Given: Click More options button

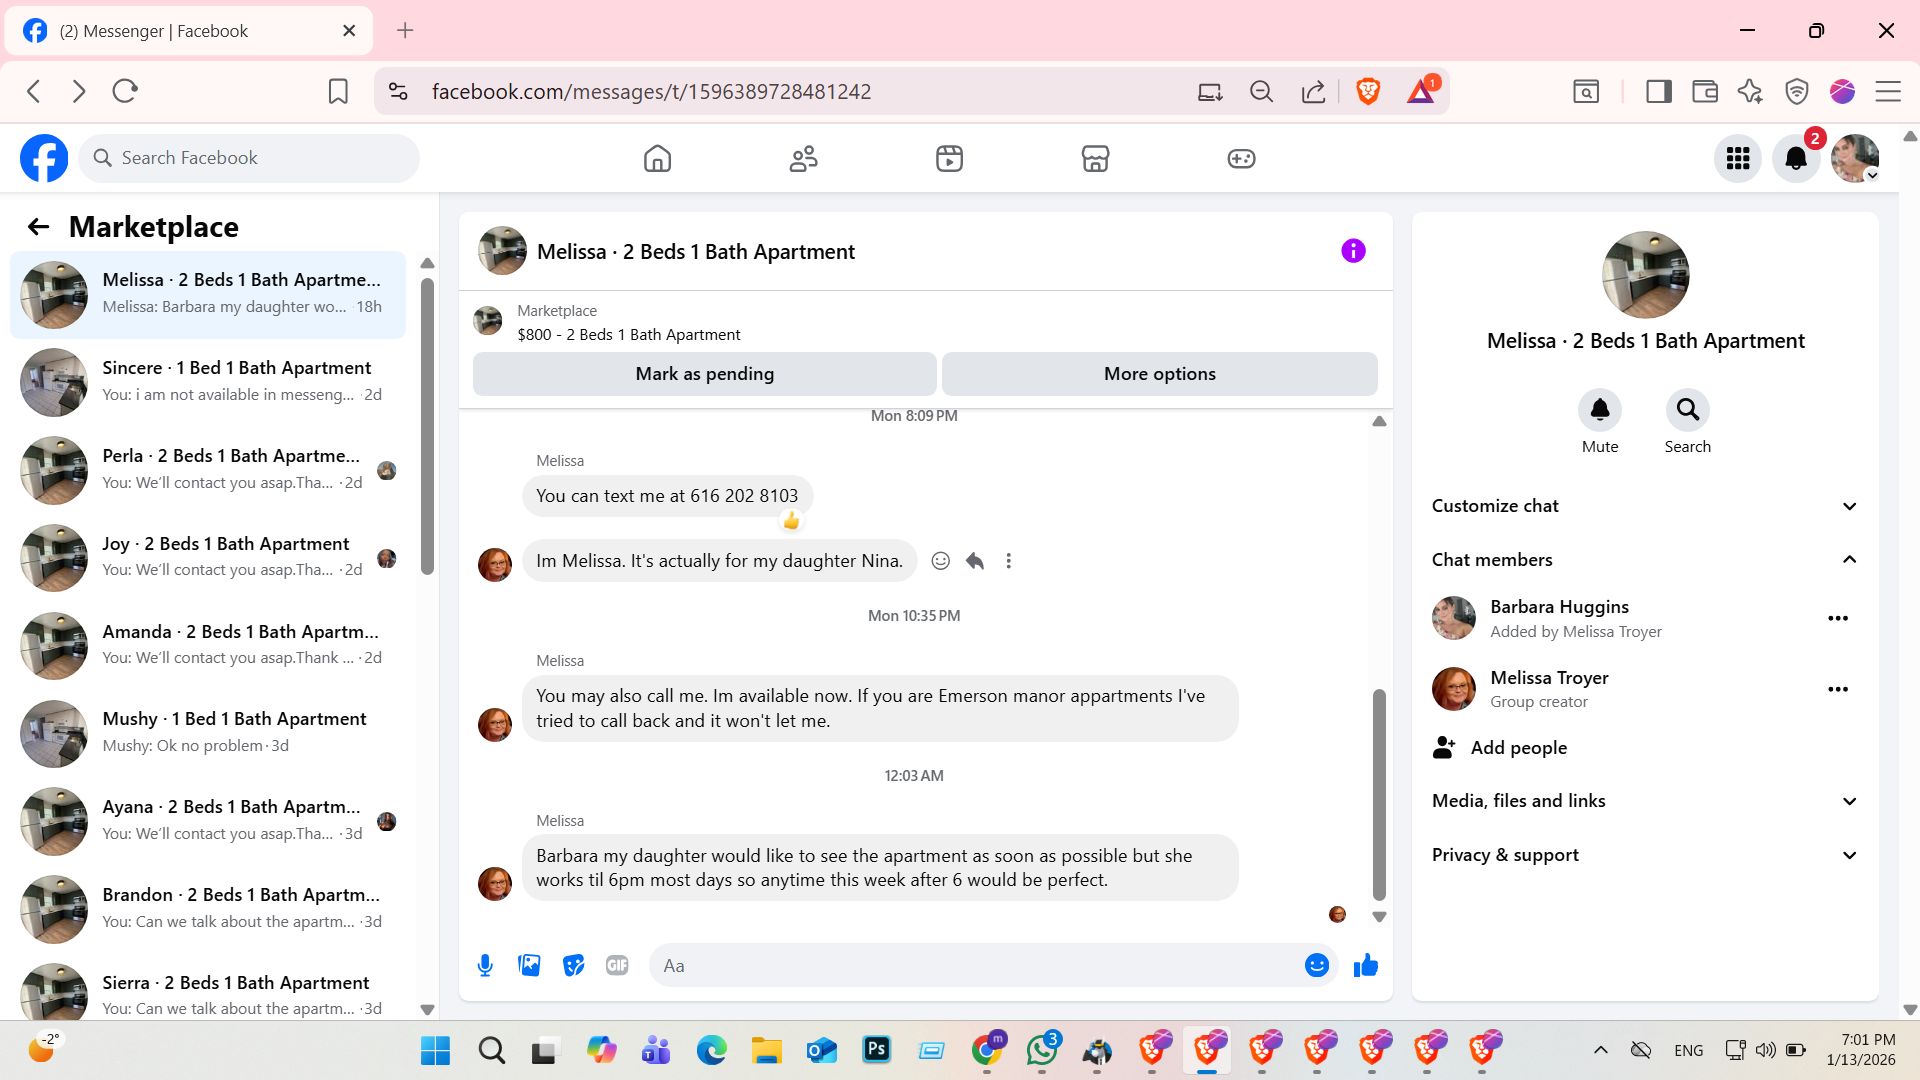Looking at the screenshot, I should coord(1159,374).
